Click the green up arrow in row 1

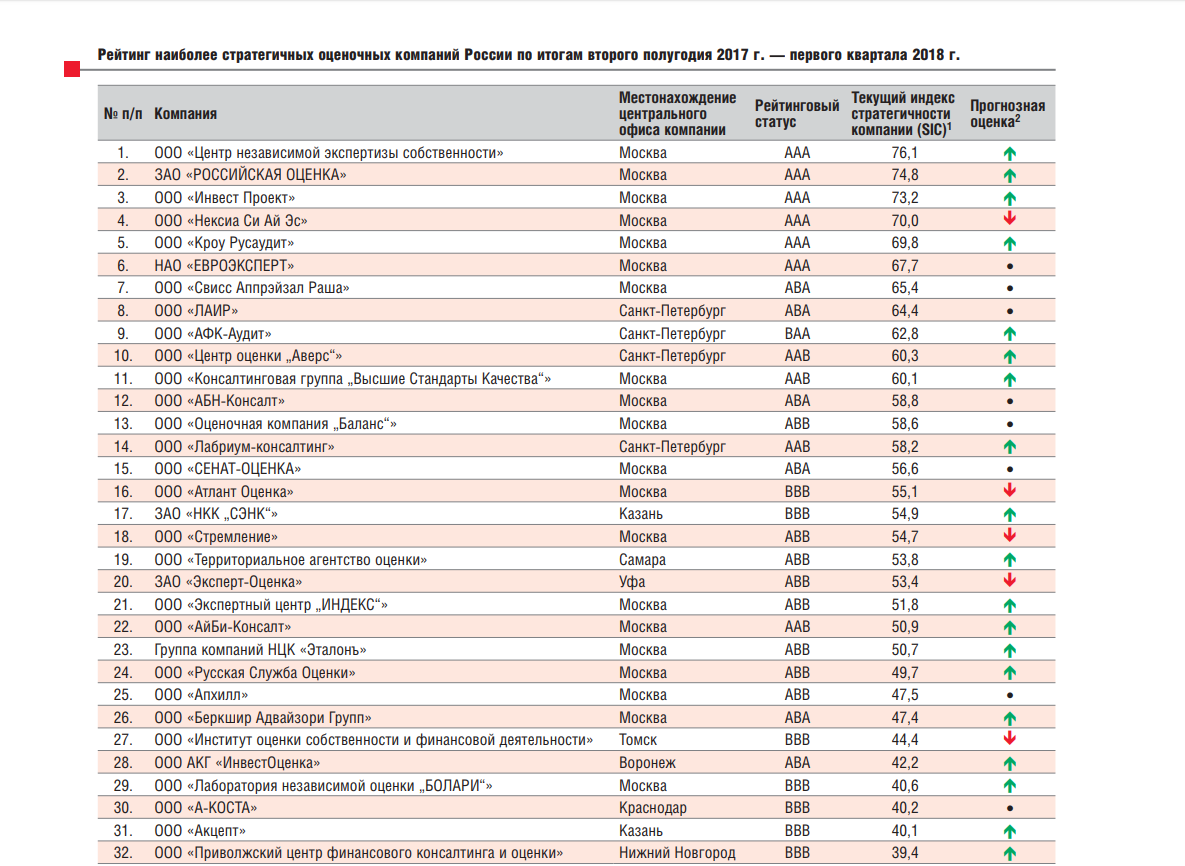(x=1010, y=153)
